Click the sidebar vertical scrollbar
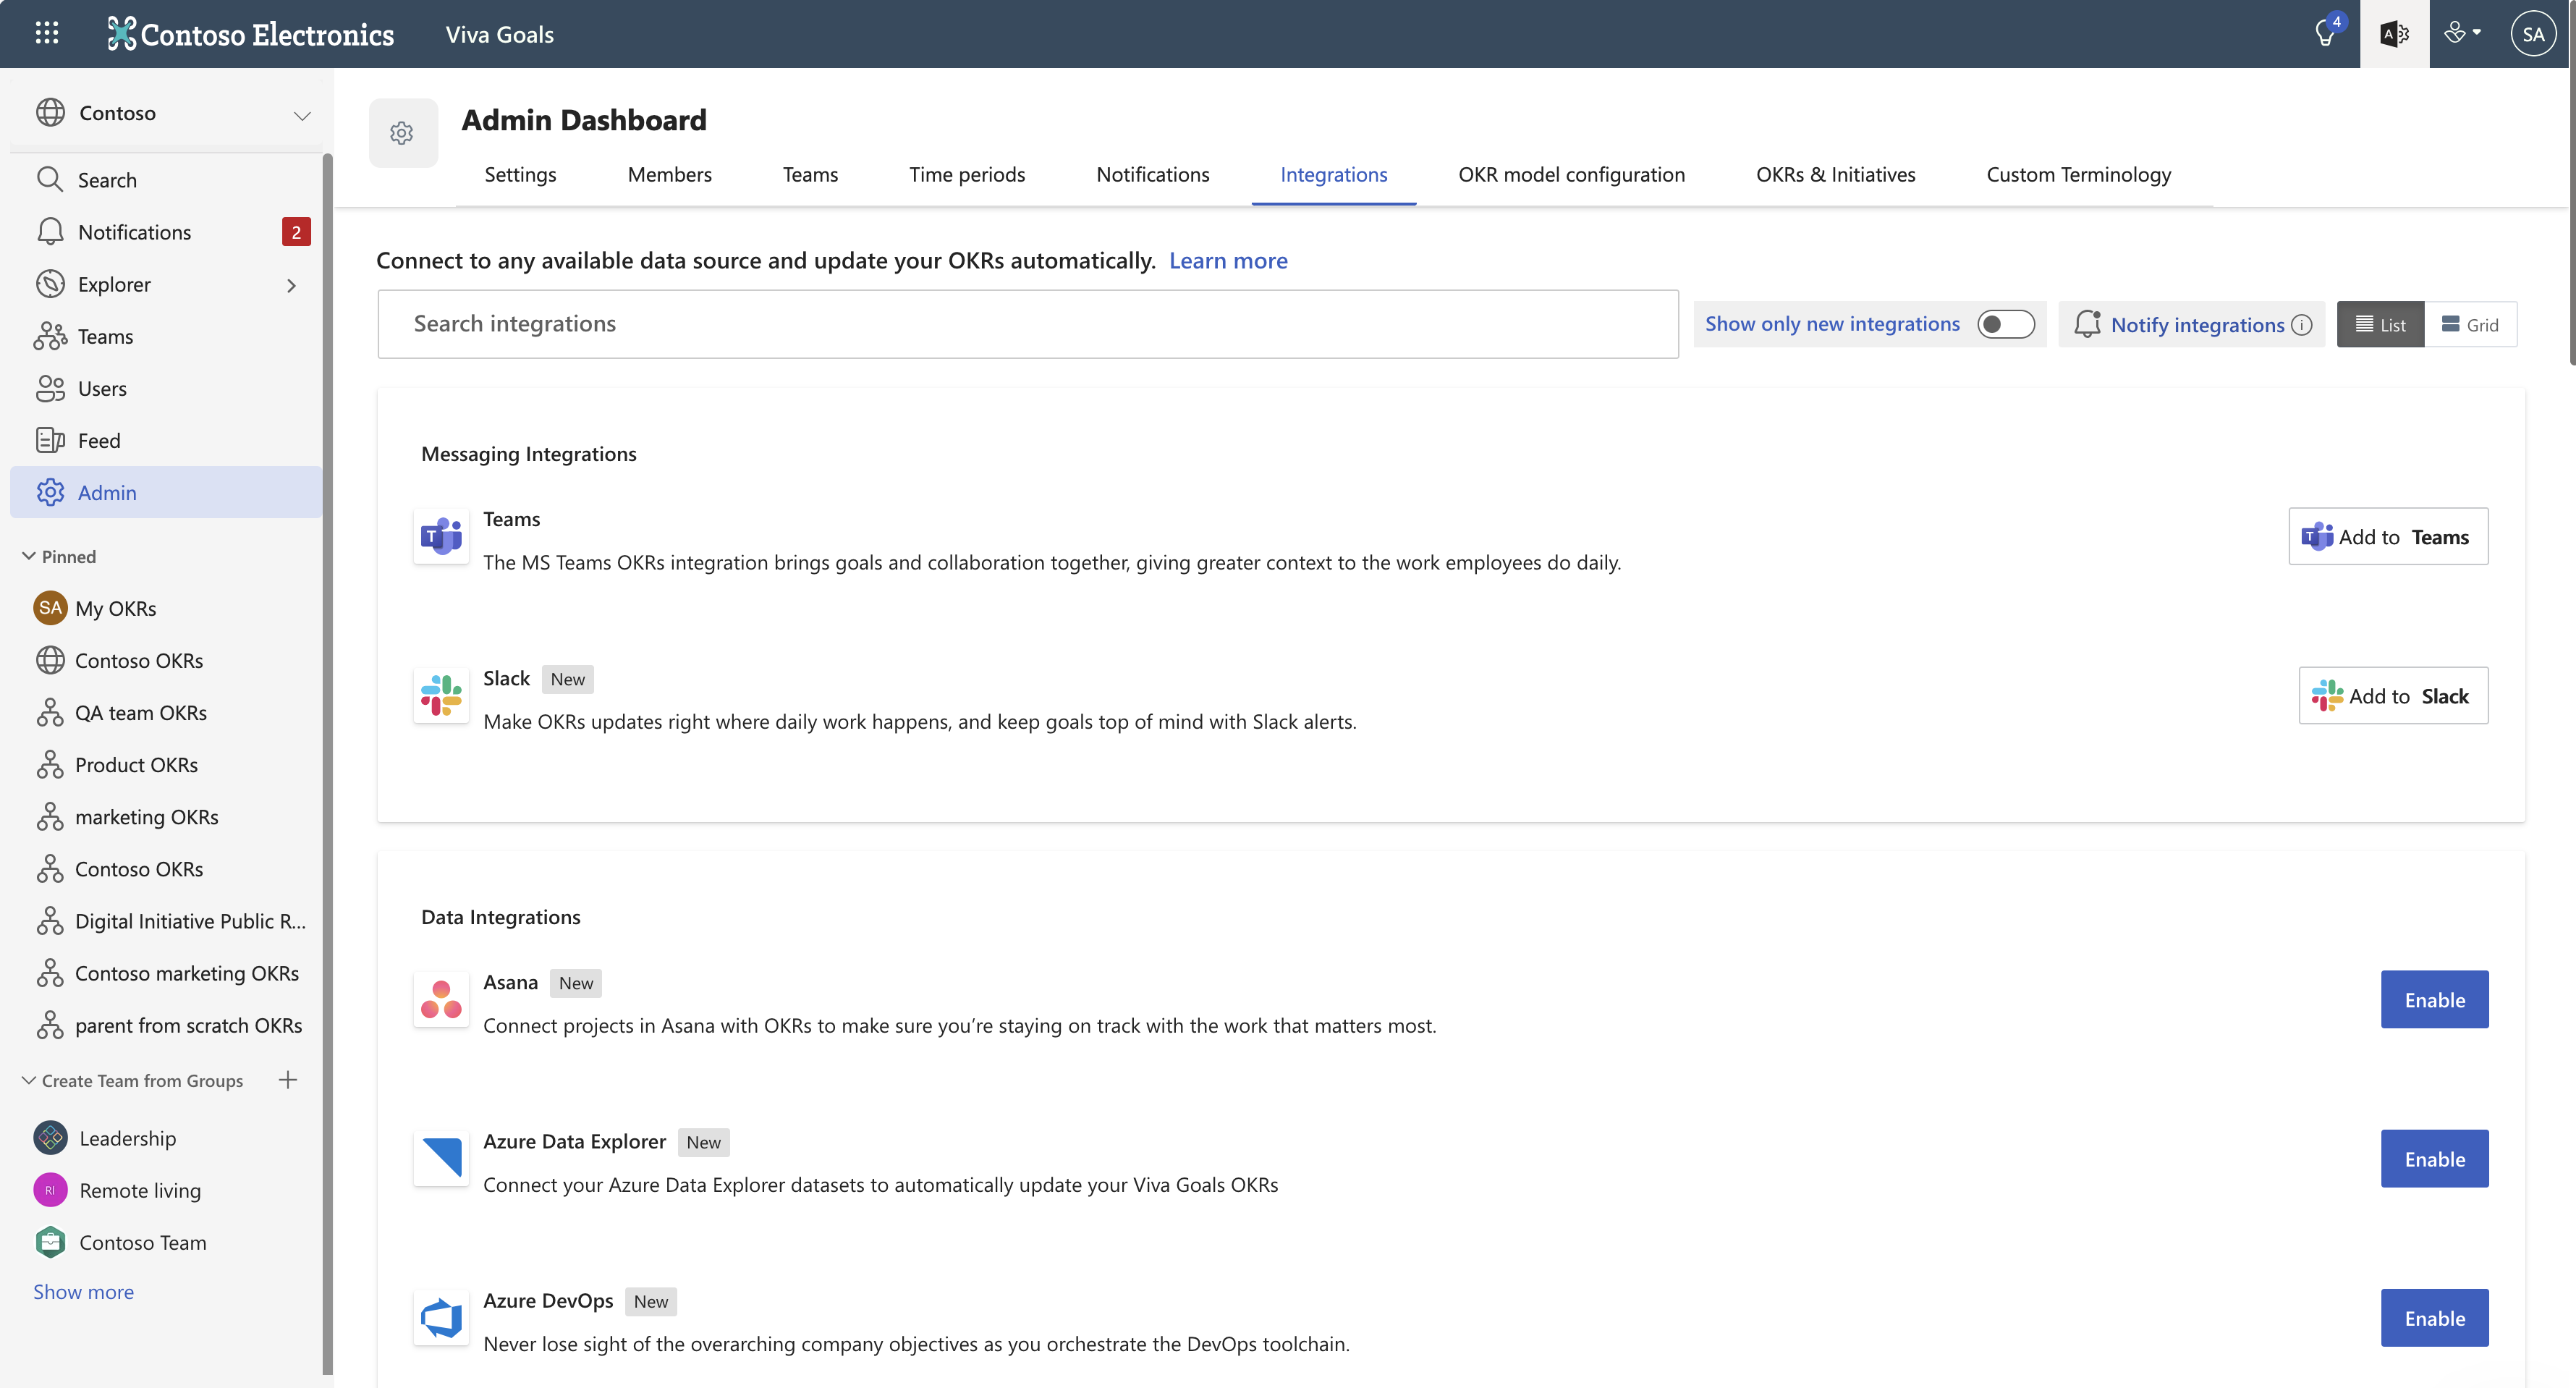 click(327, 765)
